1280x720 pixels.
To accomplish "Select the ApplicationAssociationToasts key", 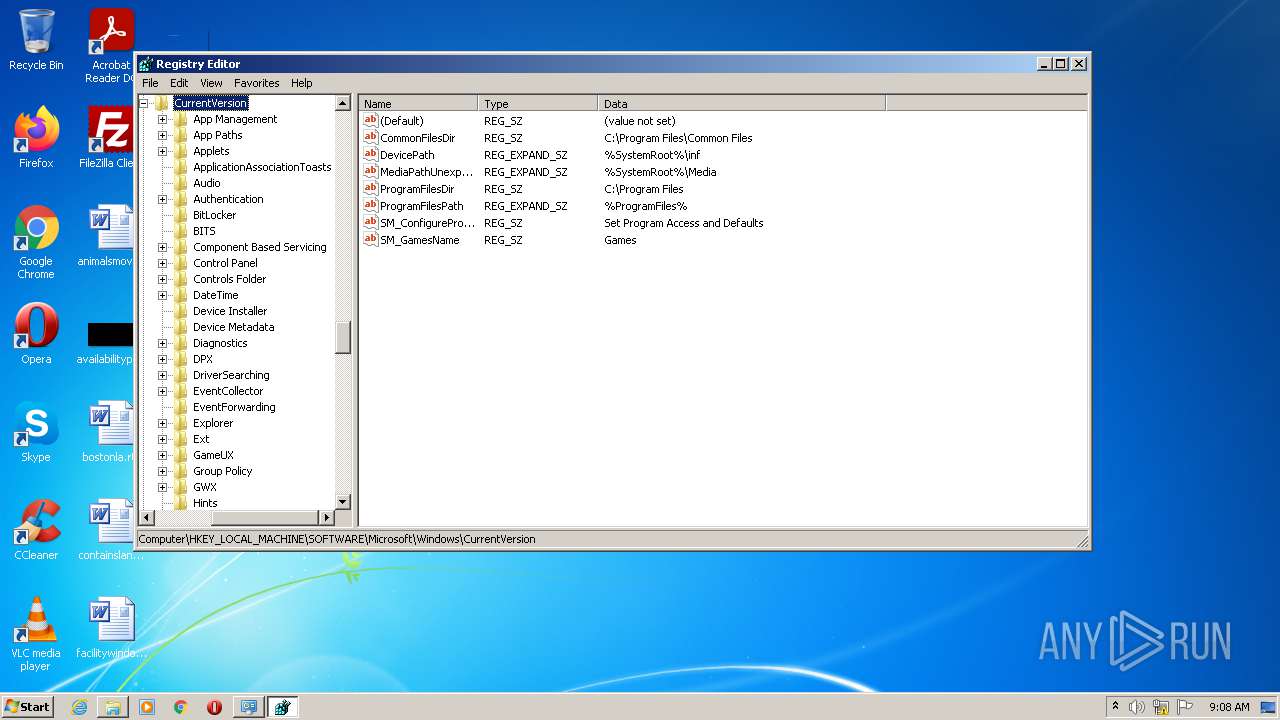I will pyautogui.click(x=262, y=167).
